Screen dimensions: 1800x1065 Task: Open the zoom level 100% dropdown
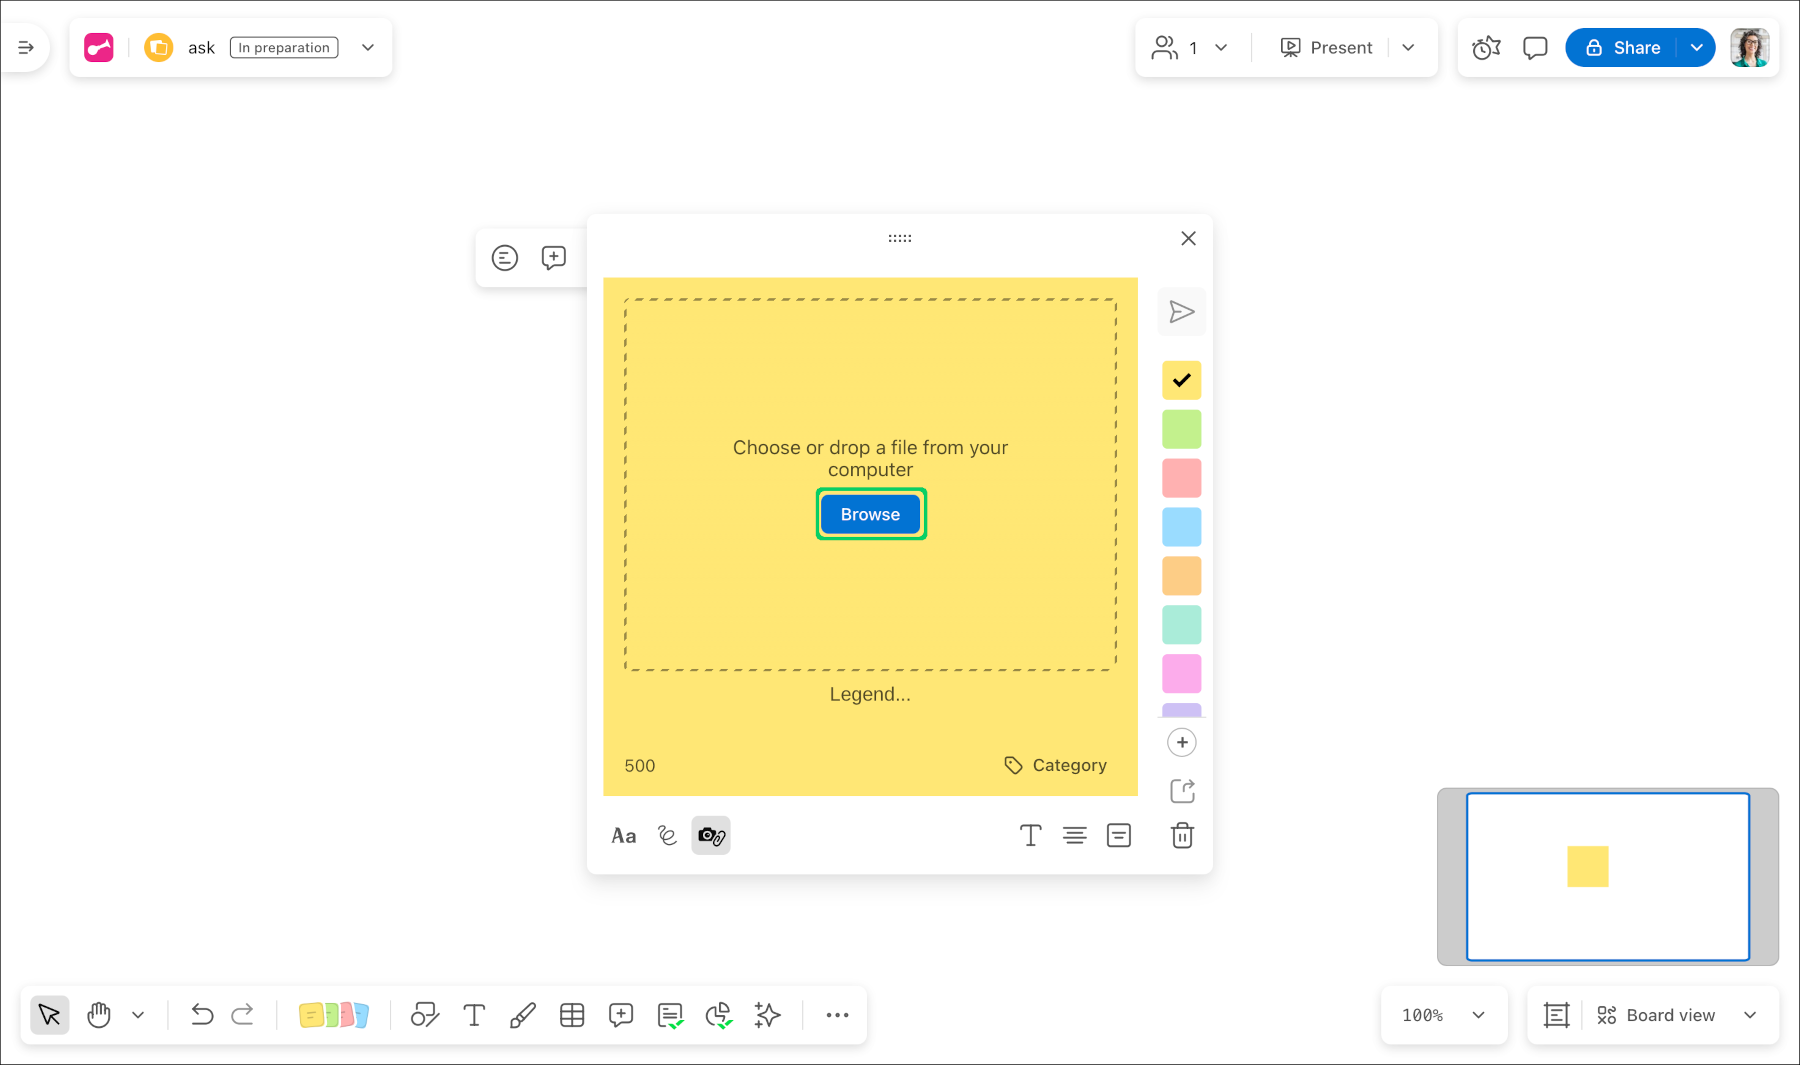pyautogui.click(x=1443, y=1015)
